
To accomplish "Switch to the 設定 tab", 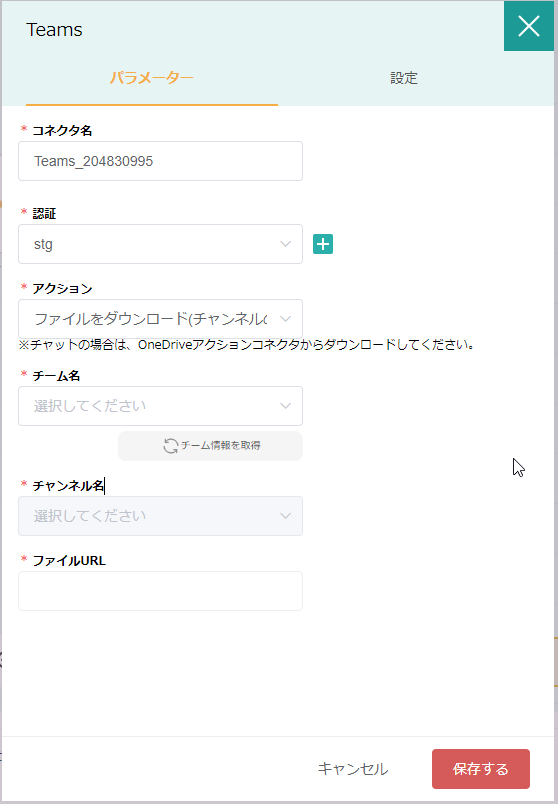I will click(x=404, y=78).
